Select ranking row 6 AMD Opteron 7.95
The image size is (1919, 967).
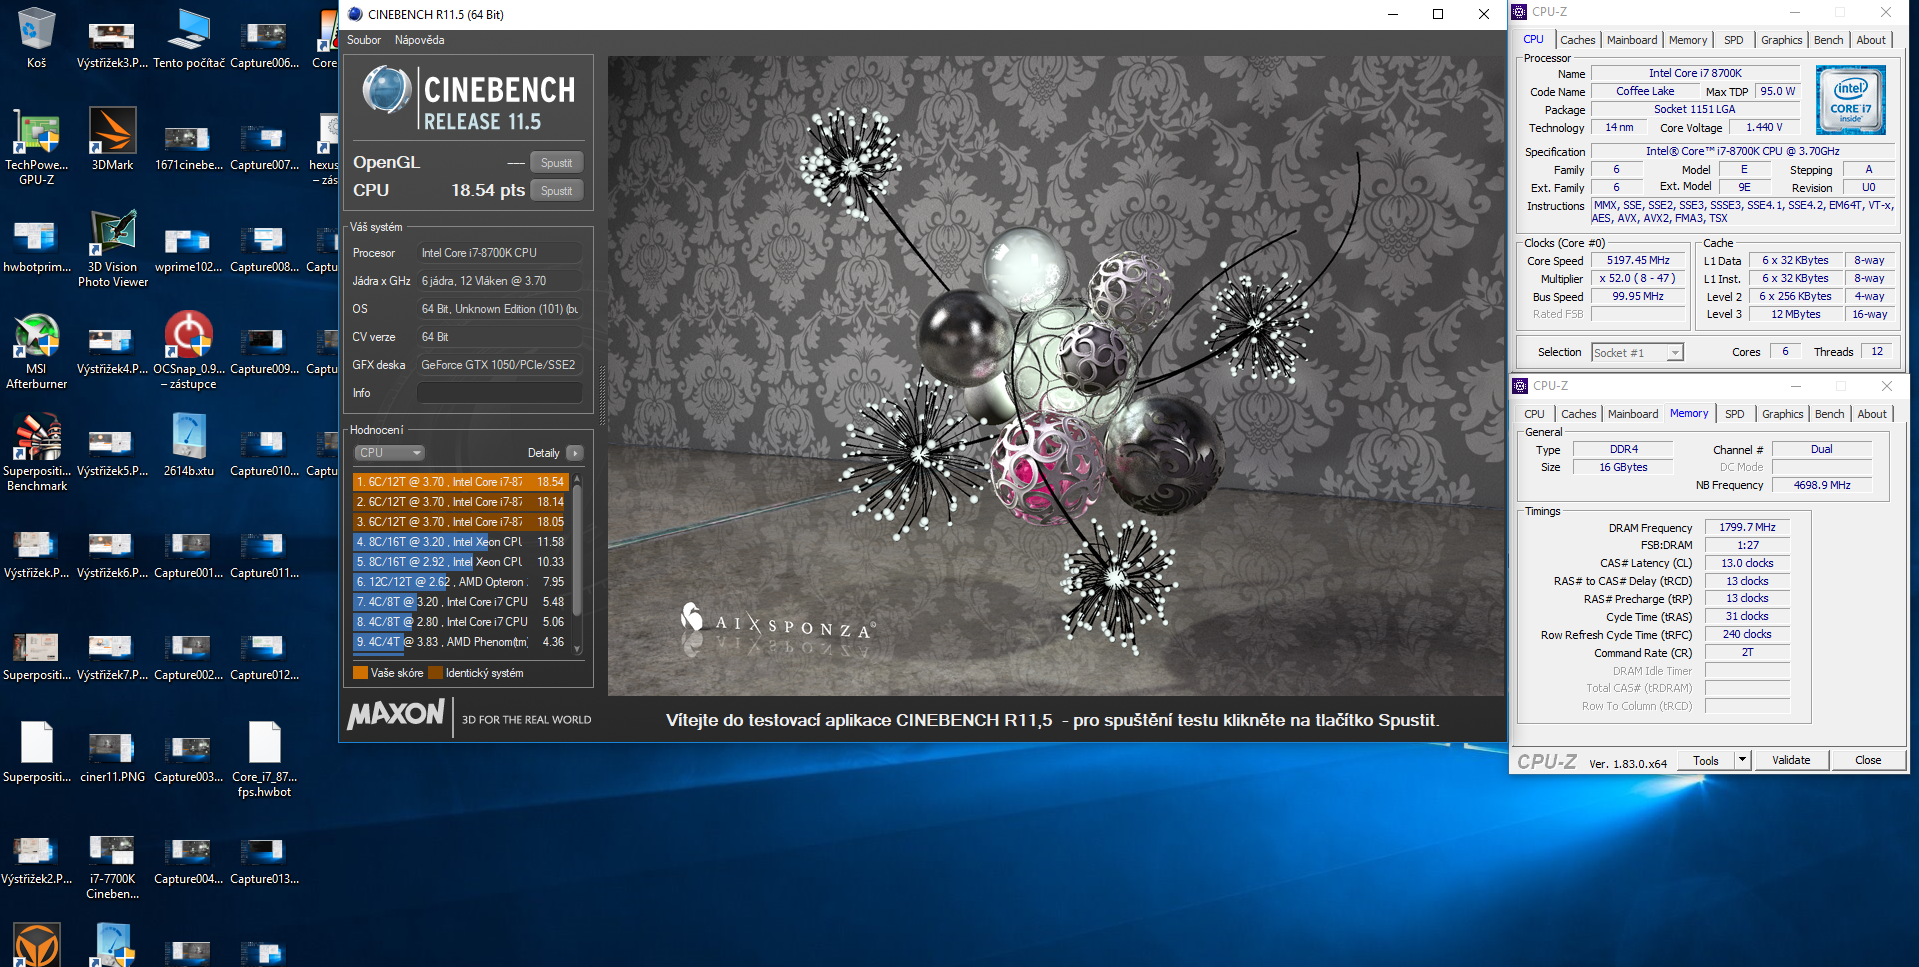pos(460,582)
